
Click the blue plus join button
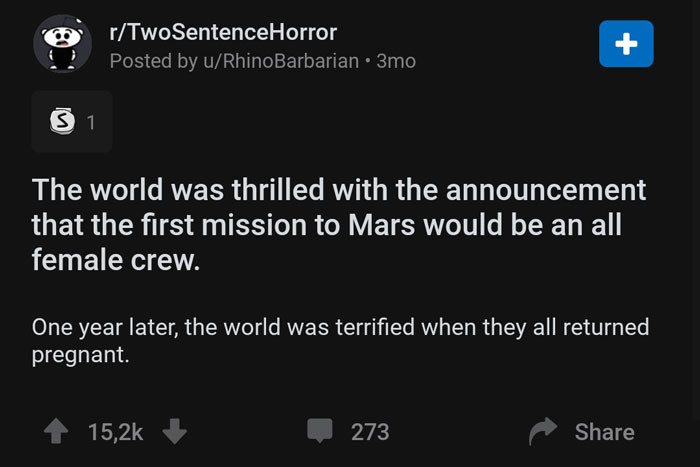(x=626, y=44)
